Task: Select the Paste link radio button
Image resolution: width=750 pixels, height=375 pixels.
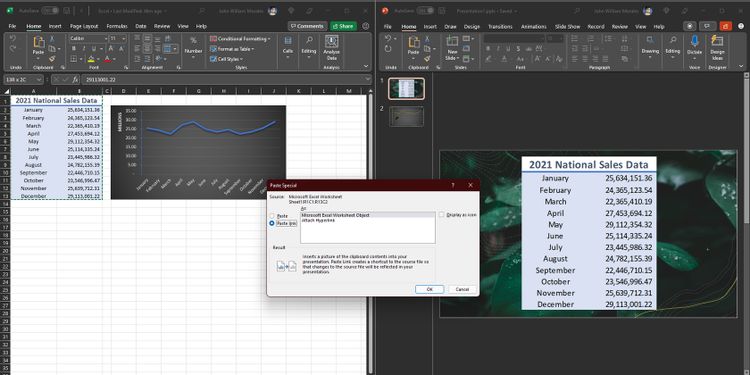Action: [272, 223]
